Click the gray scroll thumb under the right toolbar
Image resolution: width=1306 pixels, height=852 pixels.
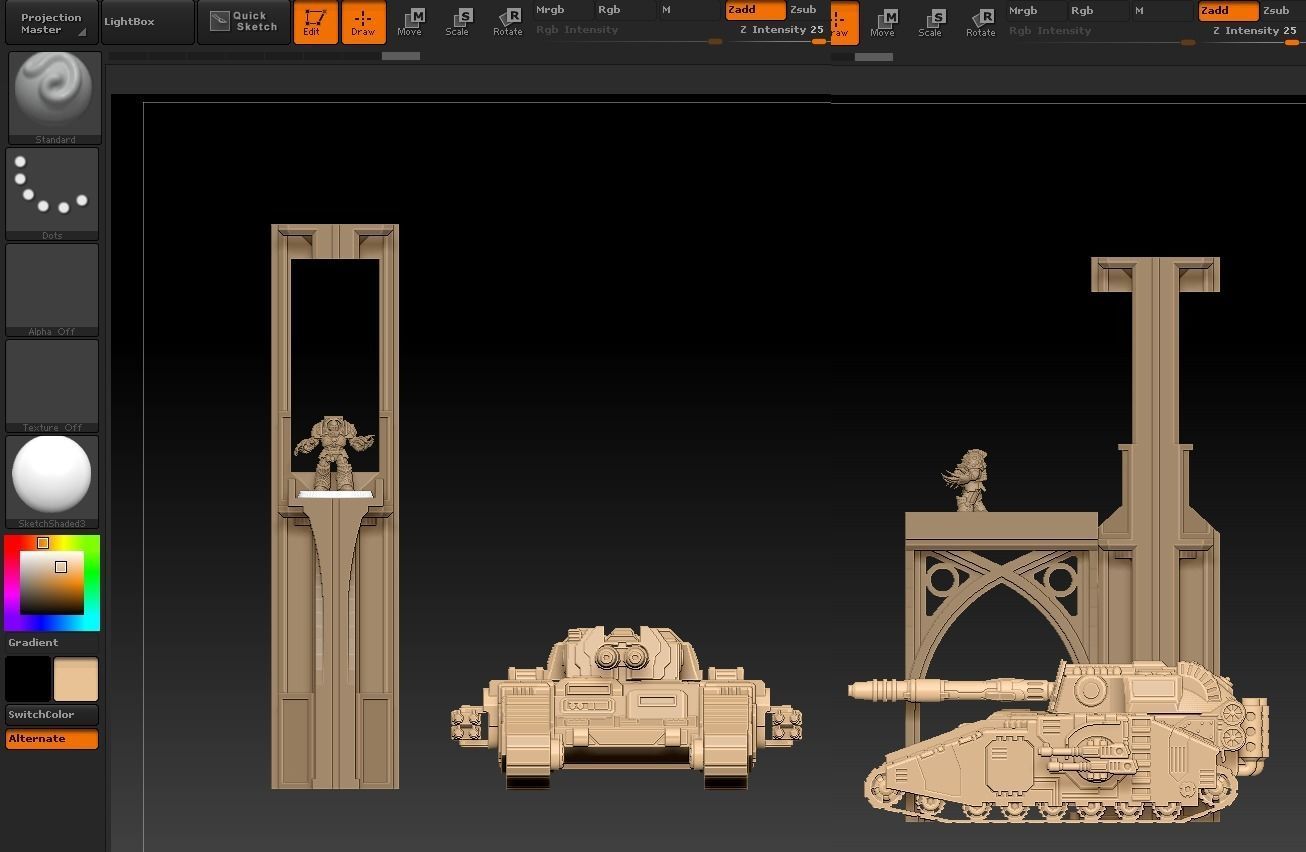tap(874, 57)
